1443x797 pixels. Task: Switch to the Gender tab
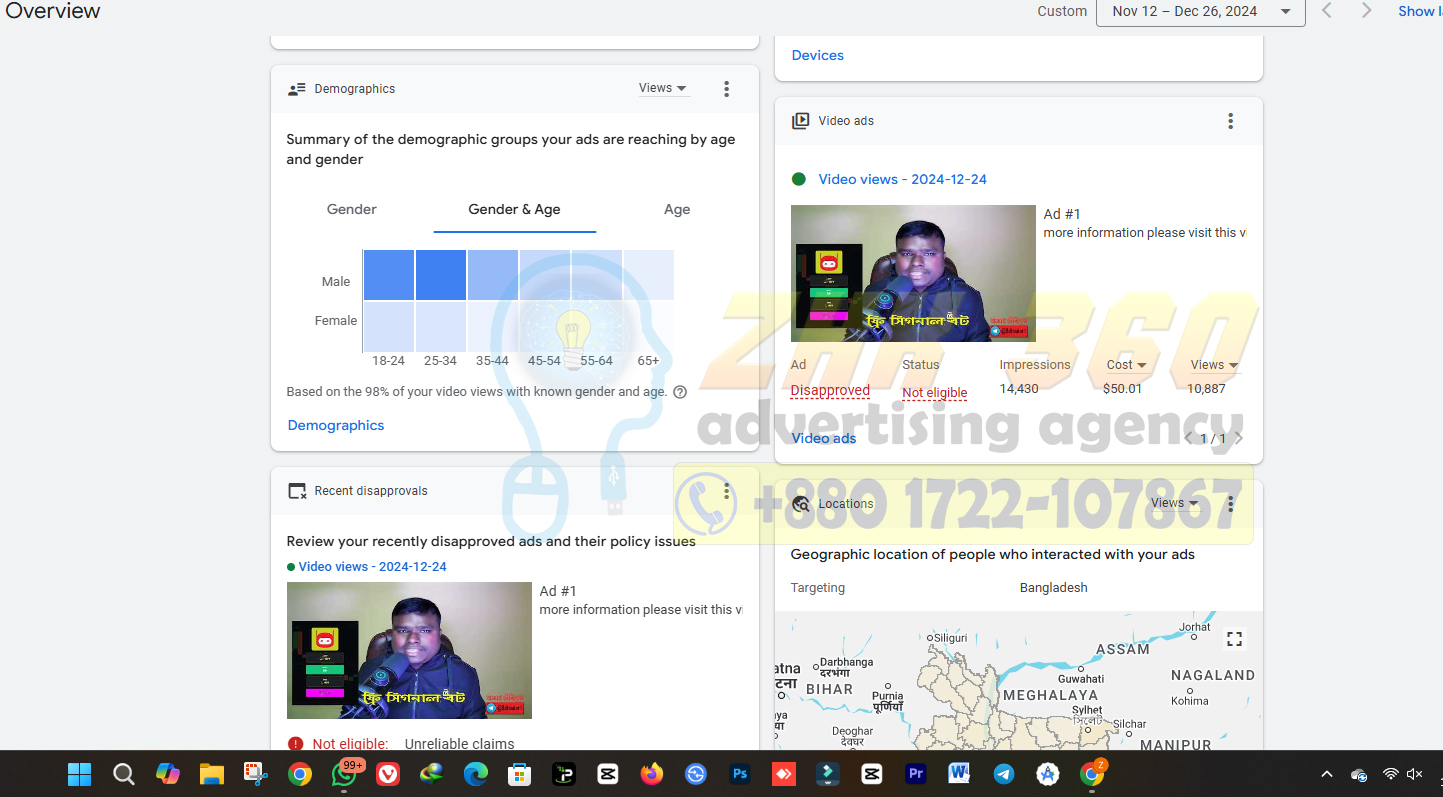352,209
